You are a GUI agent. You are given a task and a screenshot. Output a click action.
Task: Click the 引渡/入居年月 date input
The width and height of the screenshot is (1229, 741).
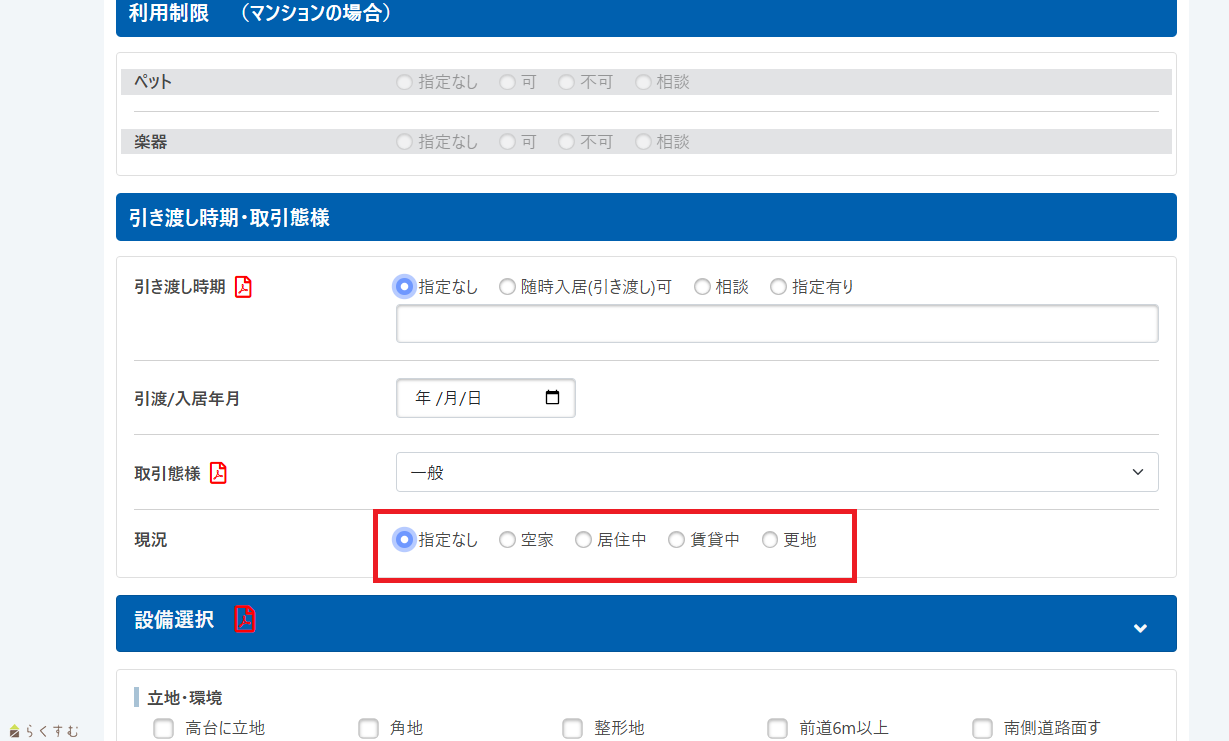click(x=470, y=398)
